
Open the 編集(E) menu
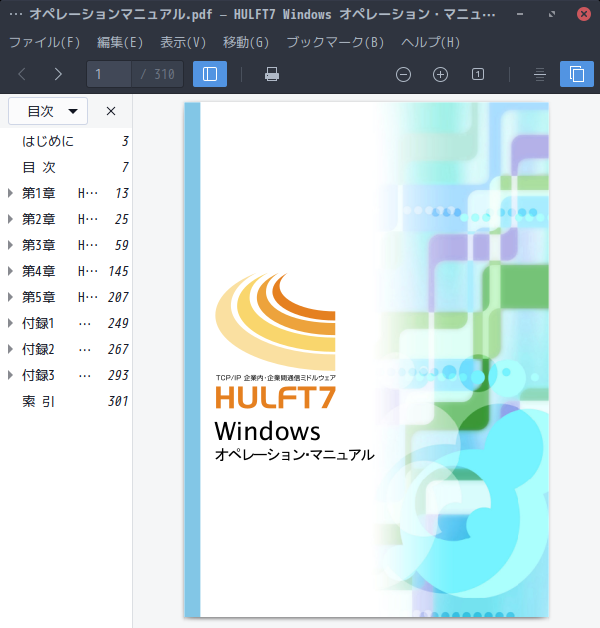point(120,42)
